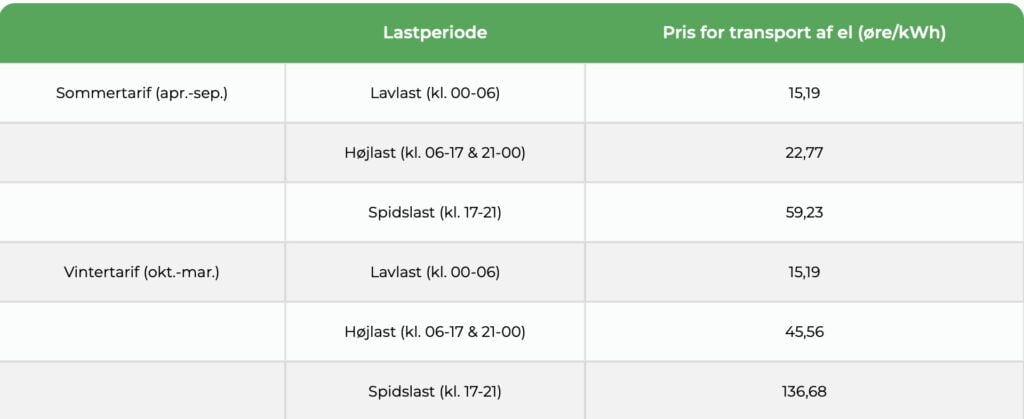Click the Pris for transport af el header
This screenshot has height=419, width=1024.
804,33
